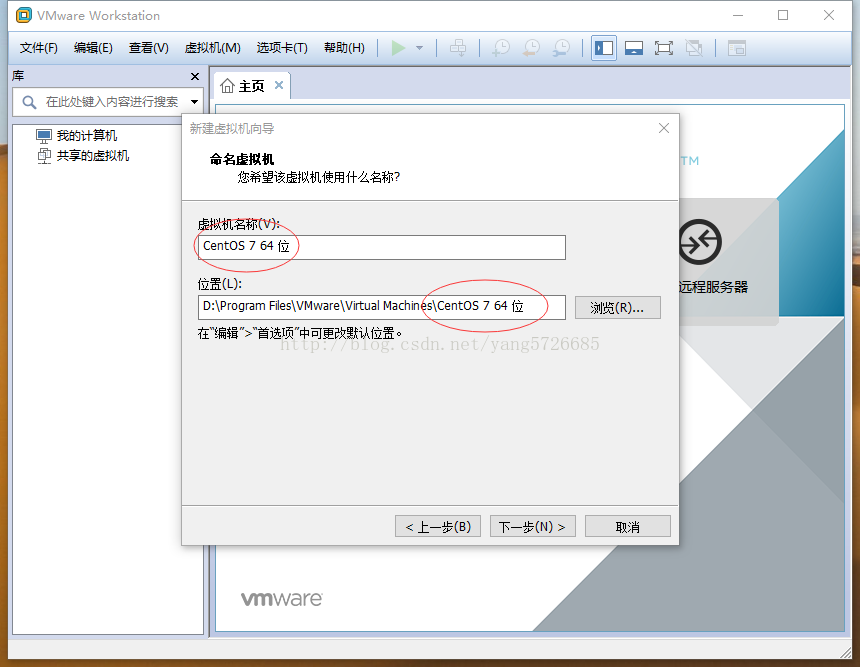
Task: Minimize the VMware Workstation window
Action: pos(738,15)
